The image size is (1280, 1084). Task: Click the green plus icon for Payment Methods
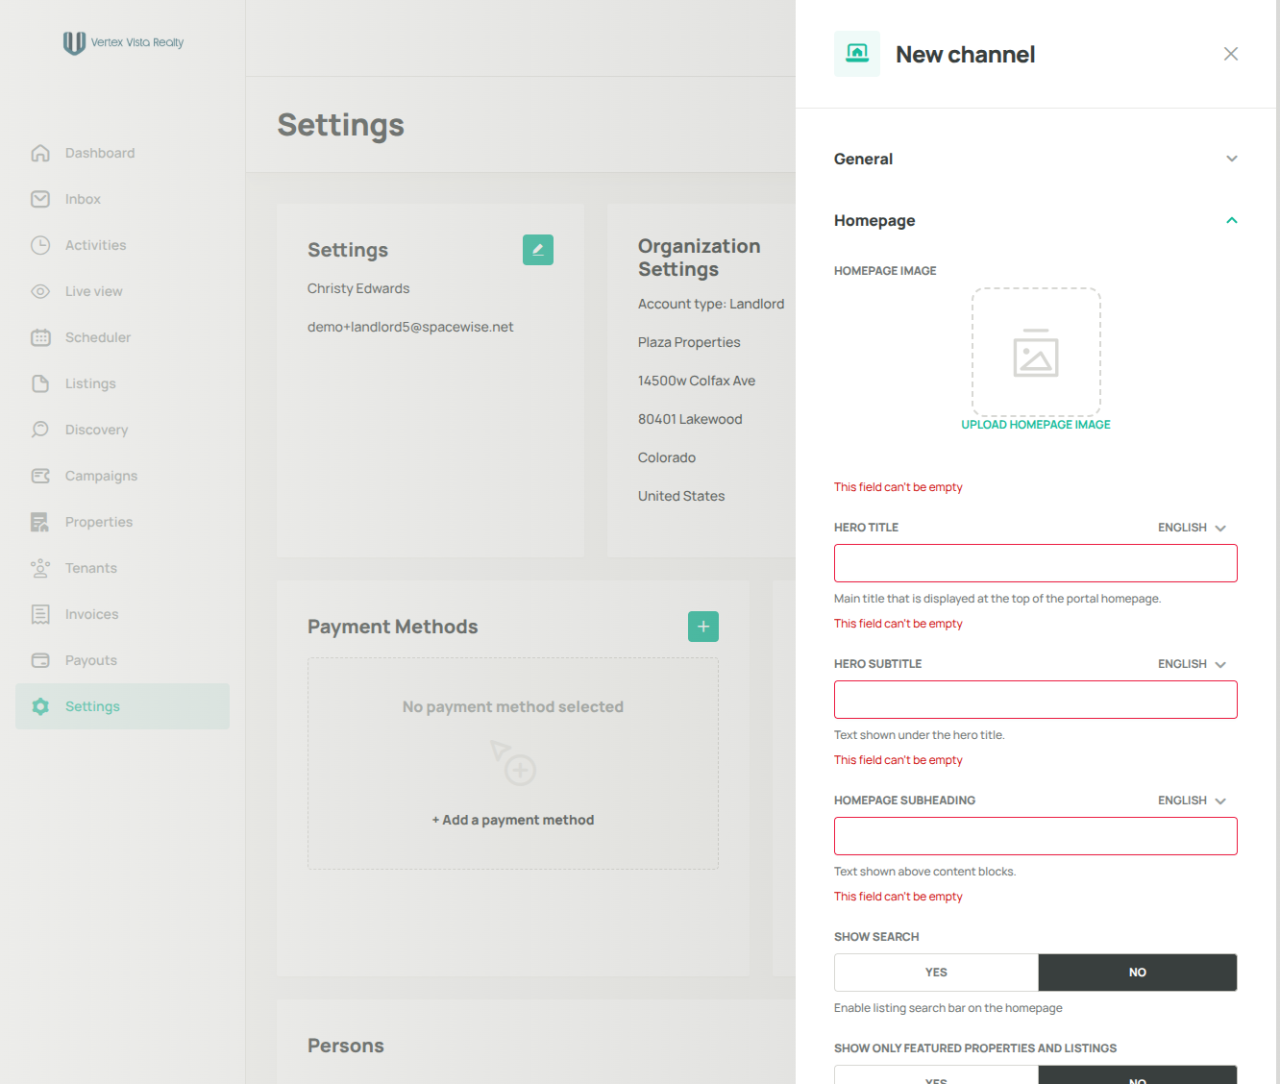[703, 626]
